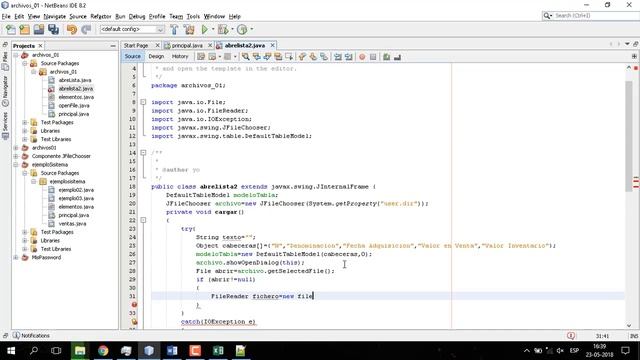The image size is (640, 360).
Task: Click Comment icon in editor toolbar
Action: (387, 57)
